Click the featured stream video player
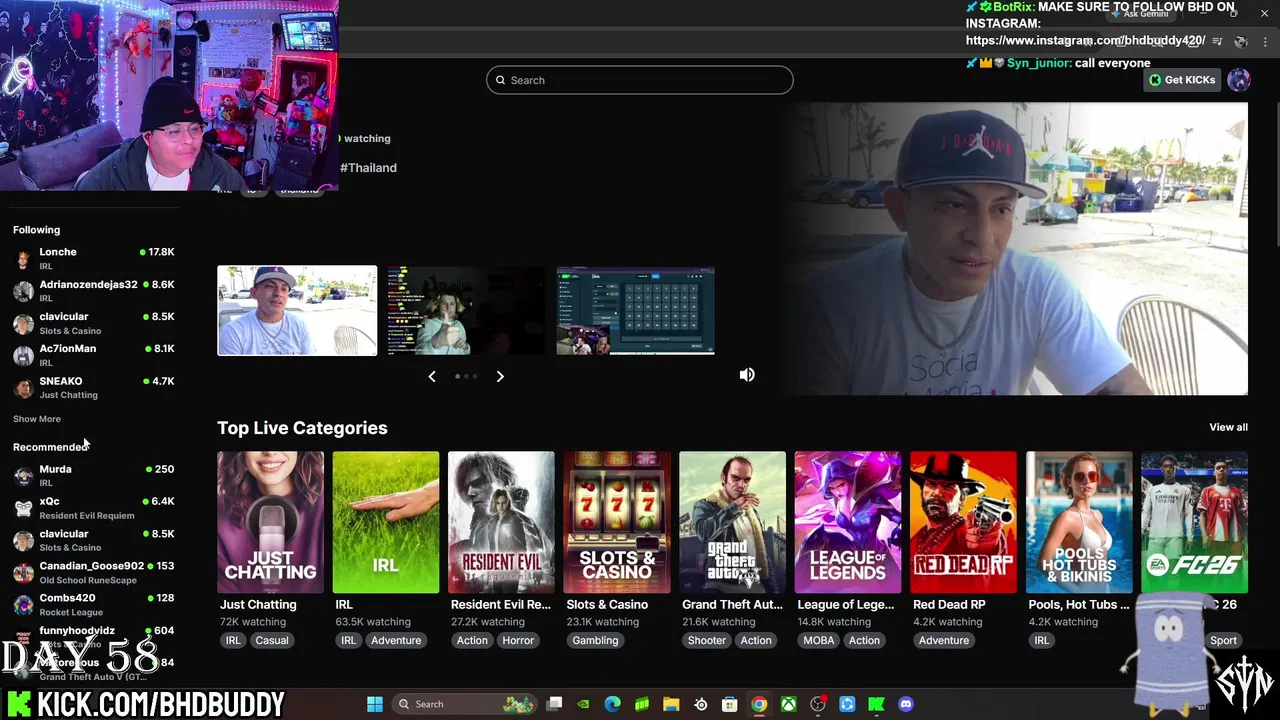Image resolution: width=1280 pixels, height=720 pixels. tap(1015, 248)
